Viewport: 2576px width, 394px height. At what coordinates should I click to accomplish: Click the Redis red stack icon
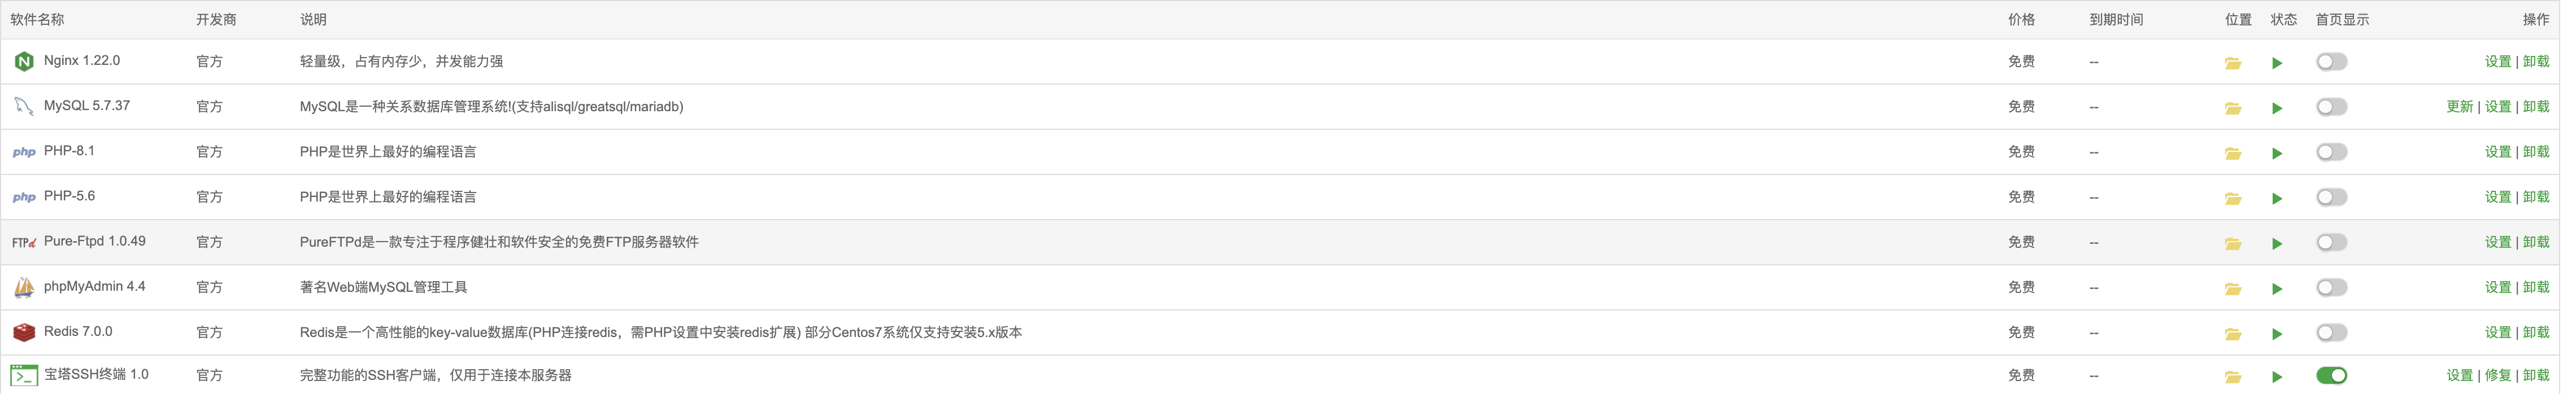[24, 332]
